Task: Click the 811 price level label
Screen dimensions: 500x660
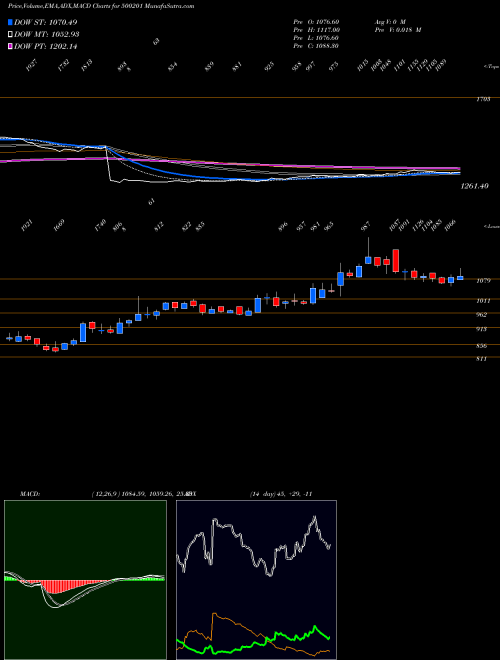Action: [481, 359]
